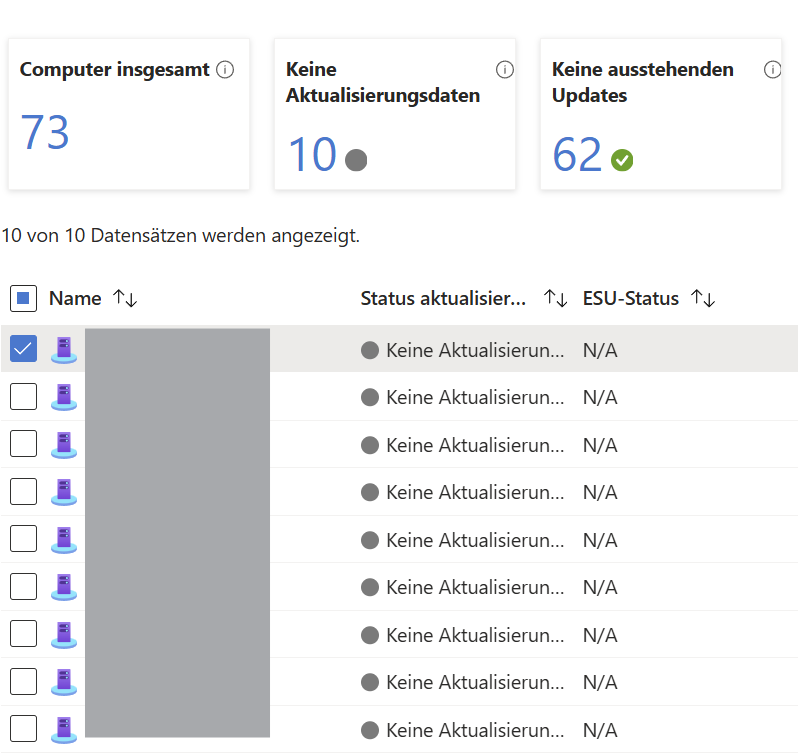The image size is (798, 756).
Task: Check the last visible row's checkbox
Action: (x=23, y=729)
